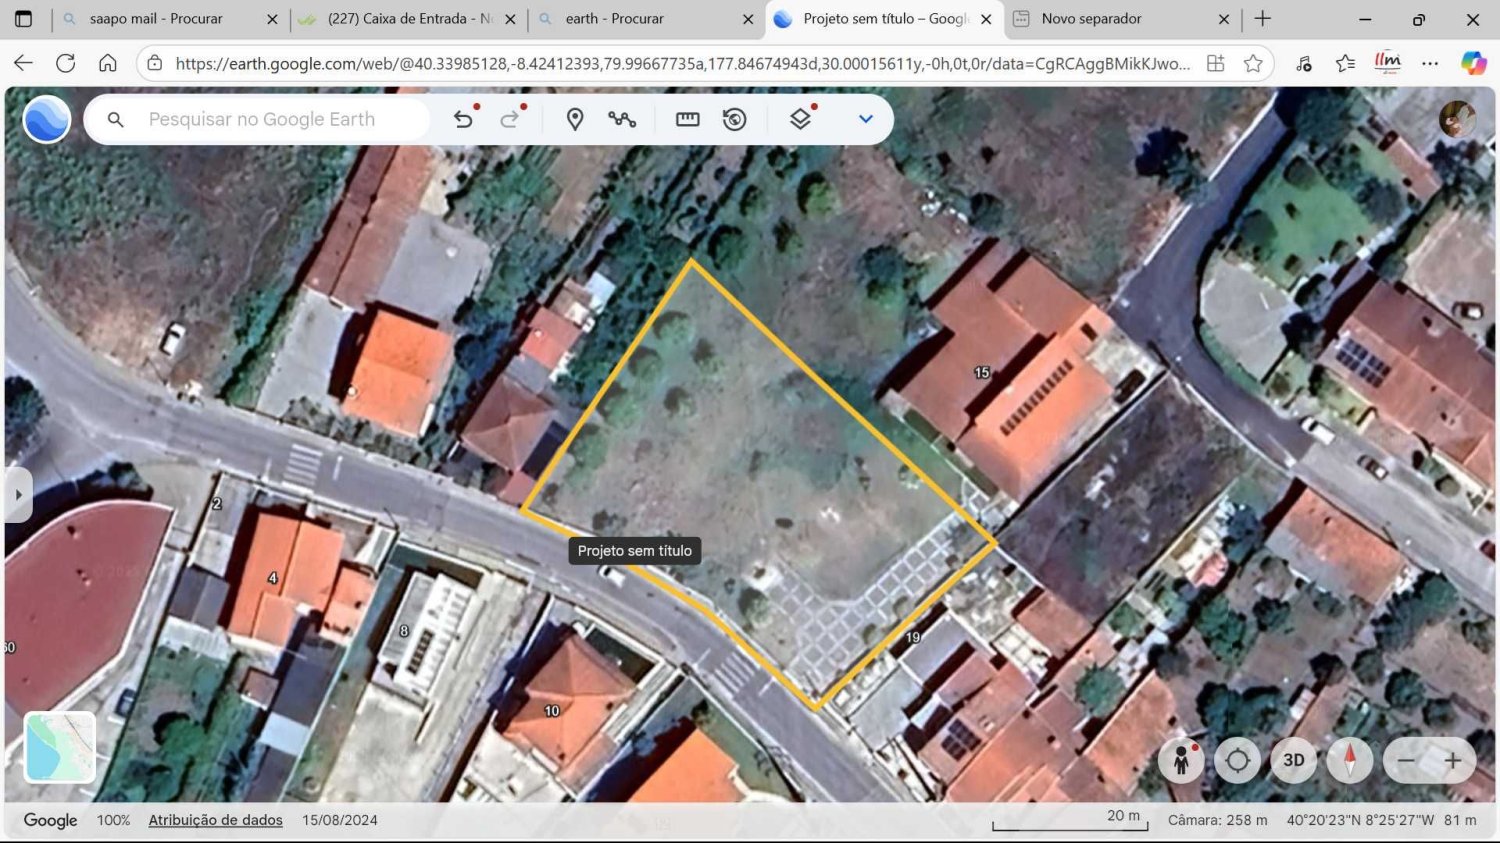The height and width of the screenshot is (843, 1500).
Task: Expand the toolbar options chevron
Action: tap(865, 118)
